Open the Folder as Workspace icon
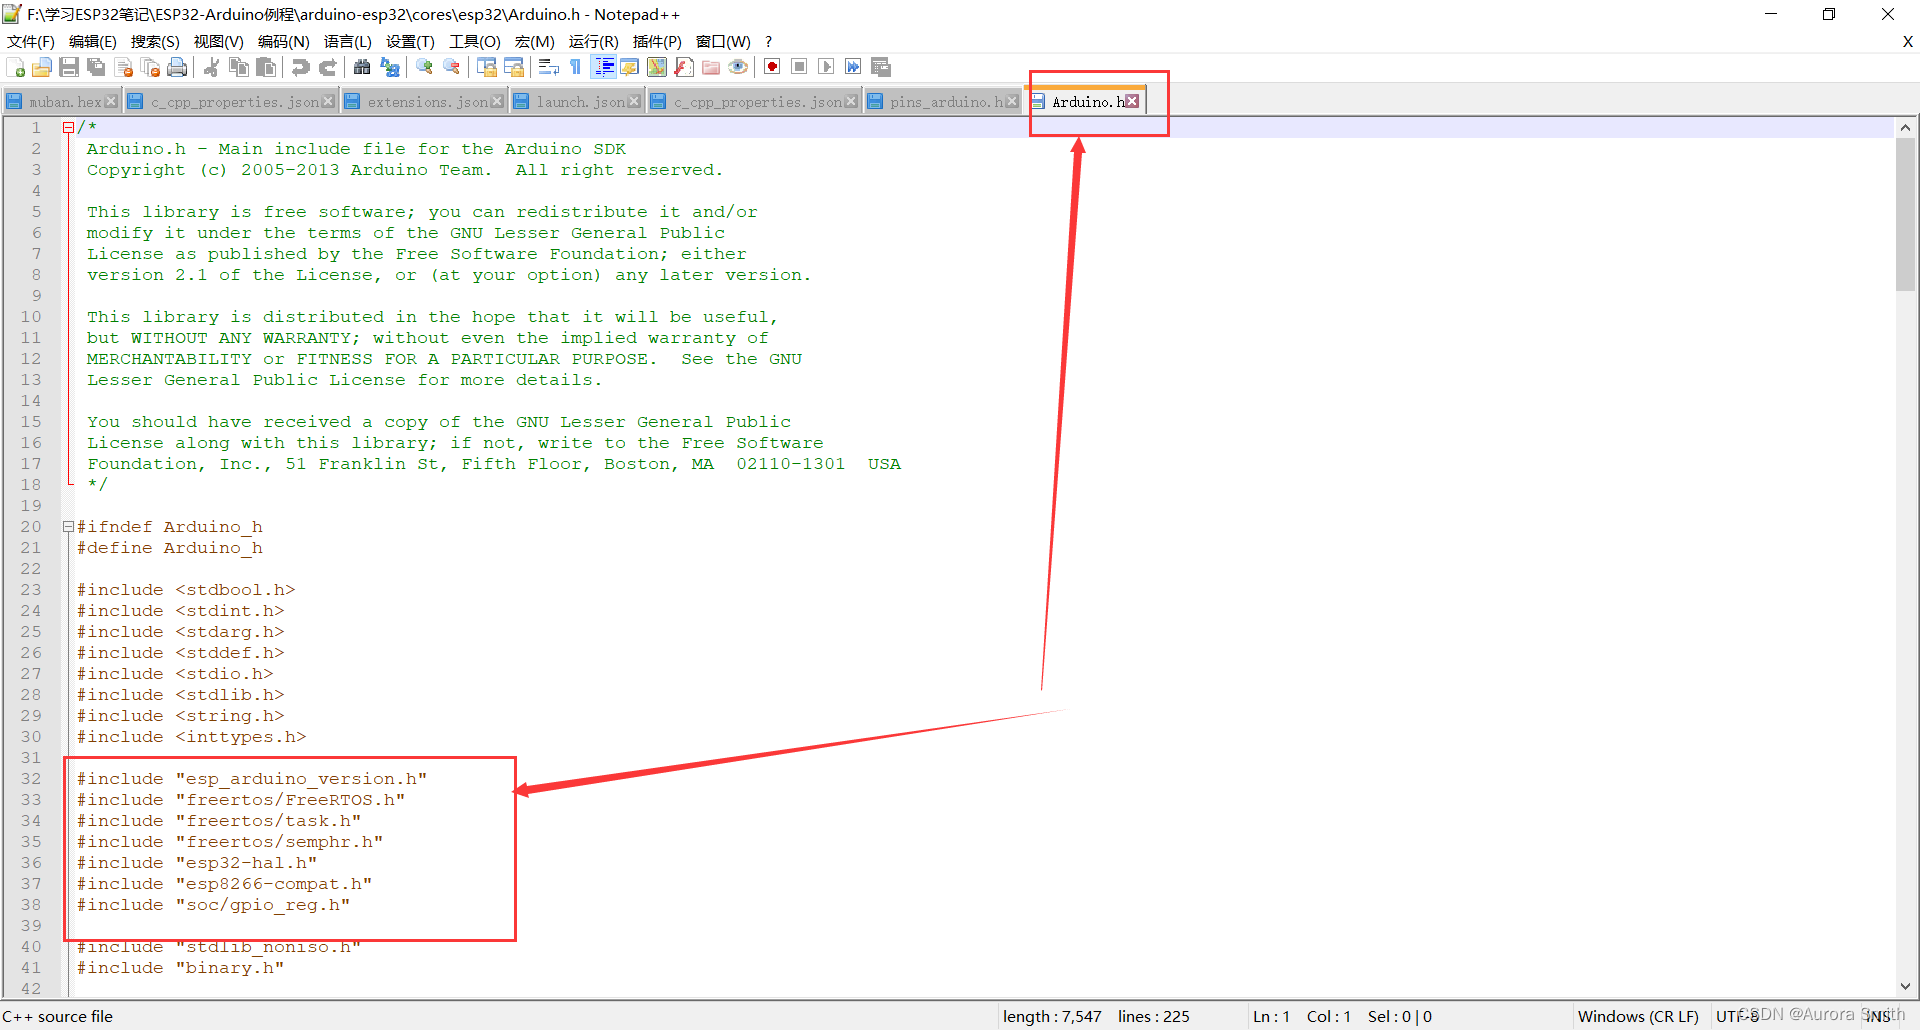Image resolution: width=1920 pixels, height=1030 pixels. click(x=711, y=67)
